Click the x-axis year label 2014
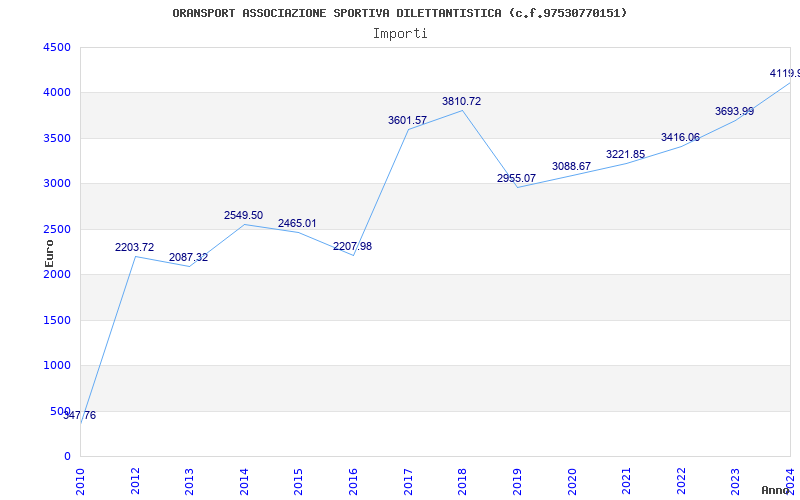Screen dimensions: 800x500 (x=244, y=481)
